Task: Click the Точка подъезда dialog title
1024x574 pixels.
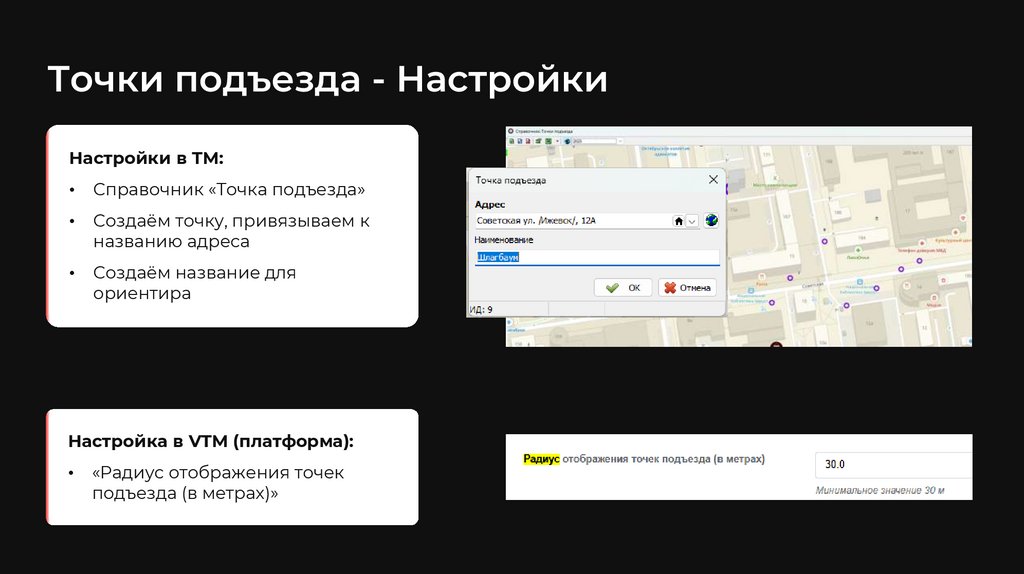Action: point(510,180)
